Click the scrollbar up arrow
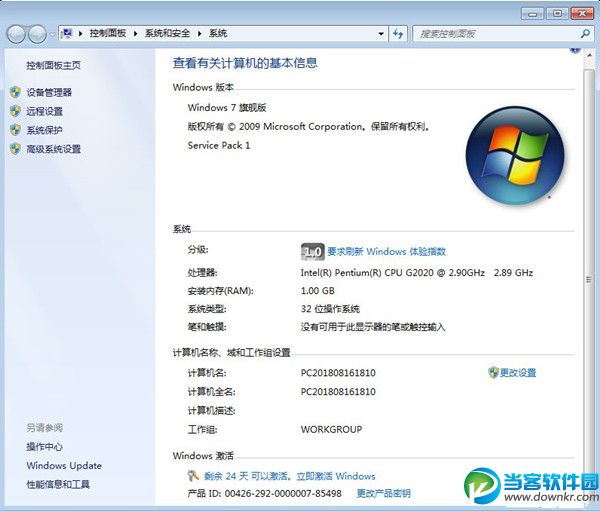The height and width of the screenshot is (511, 600). [x=589, y=56]
